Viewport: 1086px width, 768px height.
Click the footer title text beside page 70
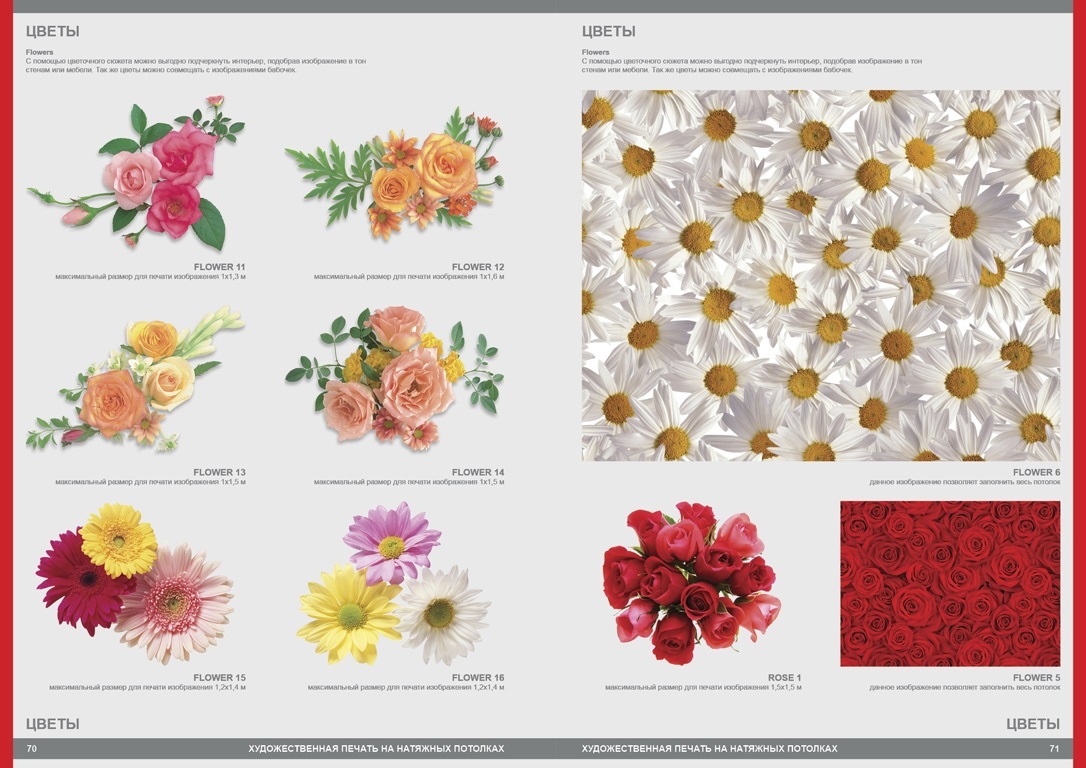(x=376, y=748)
